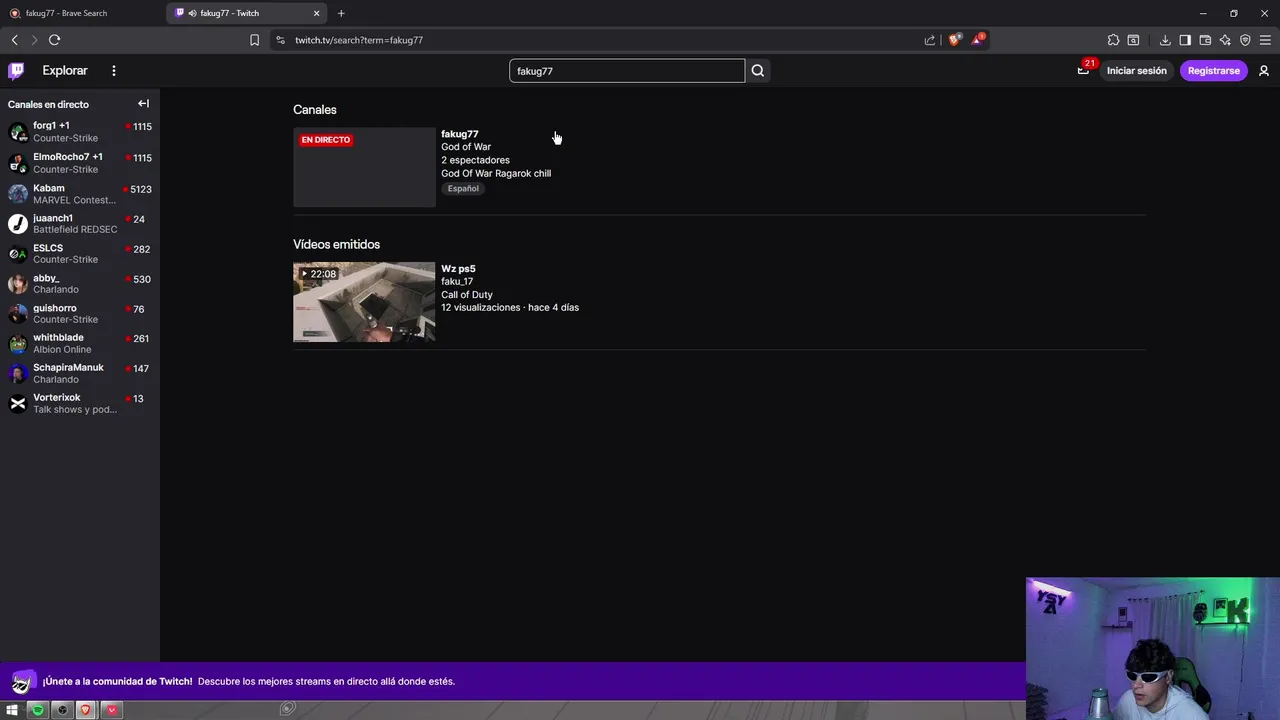
Task: Open the browser downloads icon
Action: tap(1165, 40)
